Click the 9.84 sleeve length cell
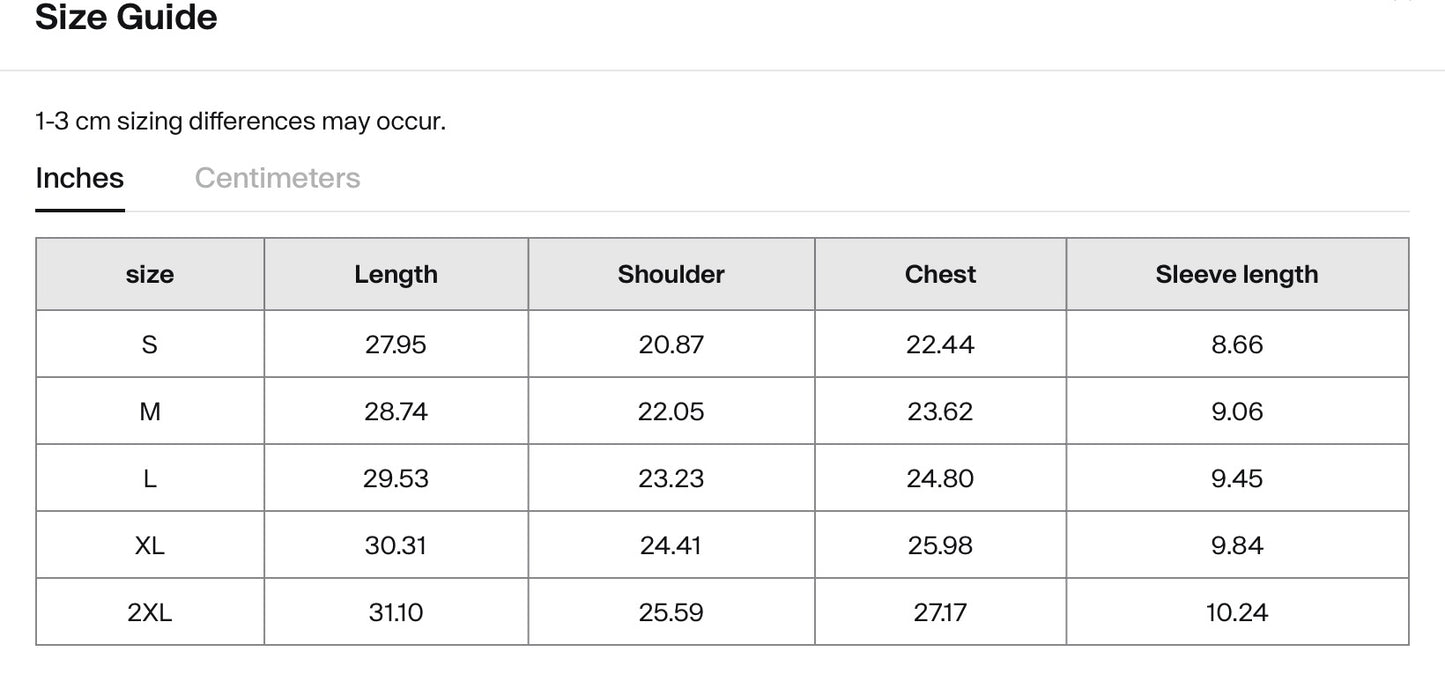Image resolution: width=1445 pixels, height=674 pixels. coord(1237,545)
